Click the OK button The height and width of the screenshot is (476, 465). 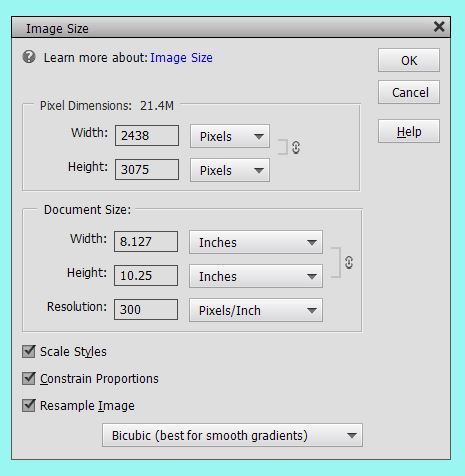(x=409, y=60)
